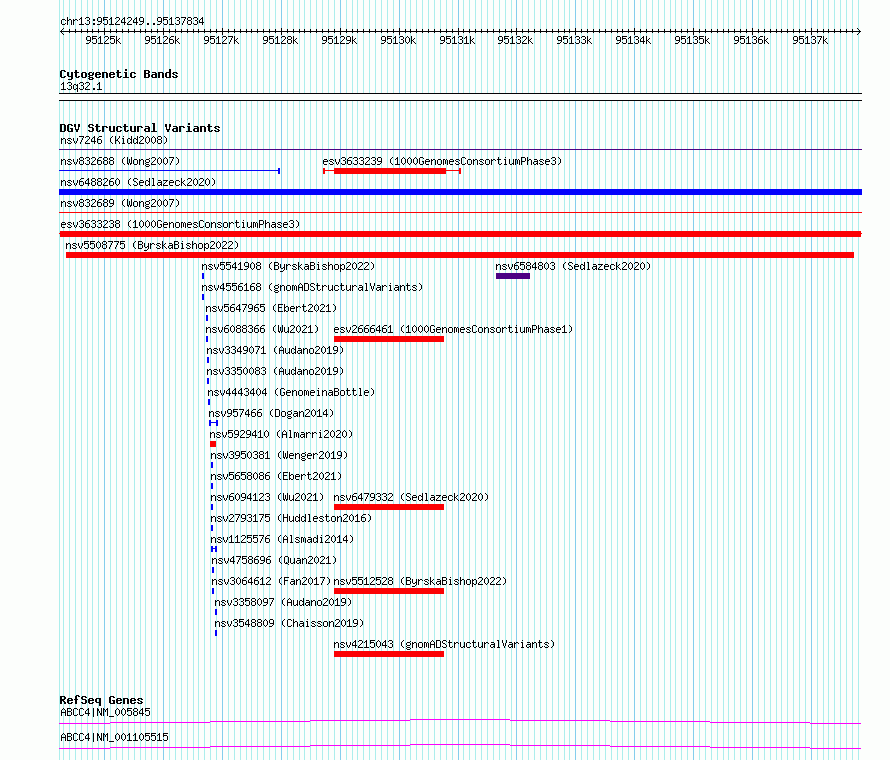Open nsv6479332 (Sedlazeck2020) label

(411, 497)
